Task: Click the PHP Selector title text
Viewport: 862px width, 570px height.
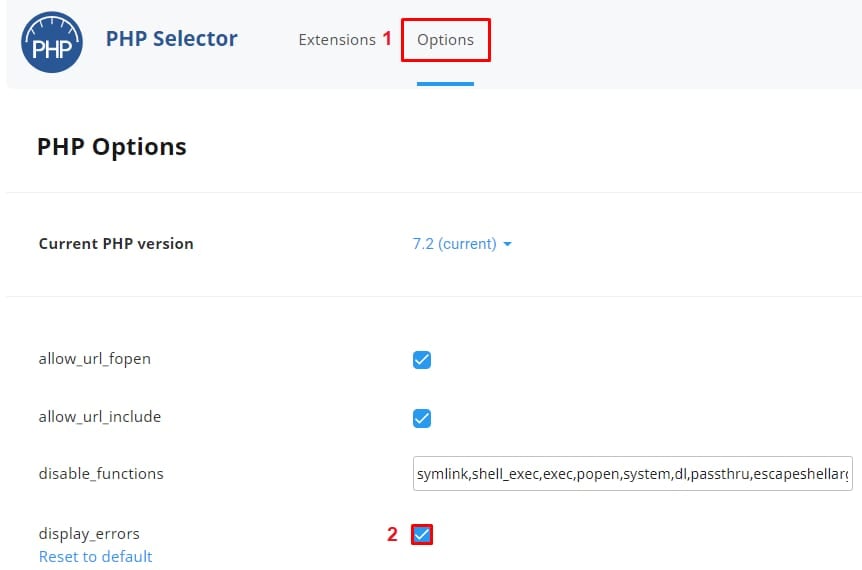Action: (x=172, y=39)
